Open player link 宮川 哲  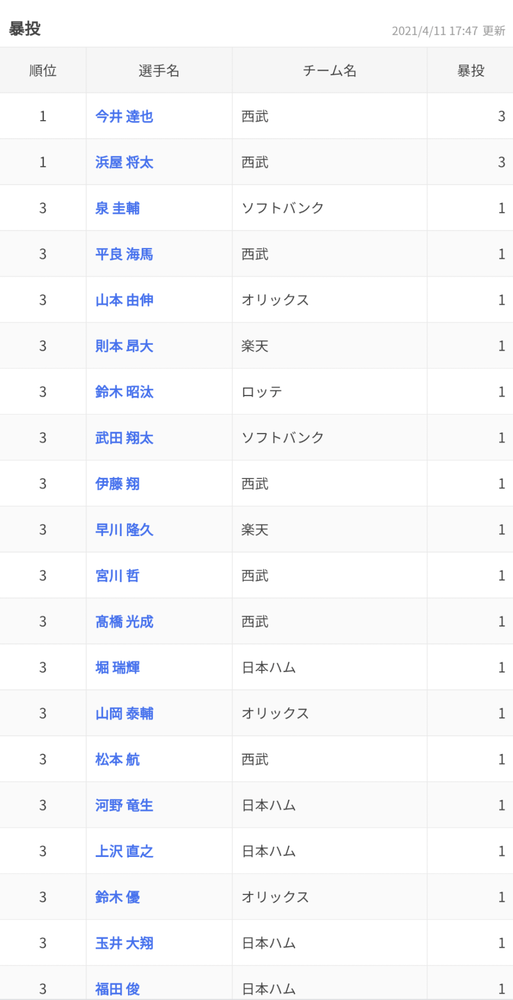tap(117, 576)
